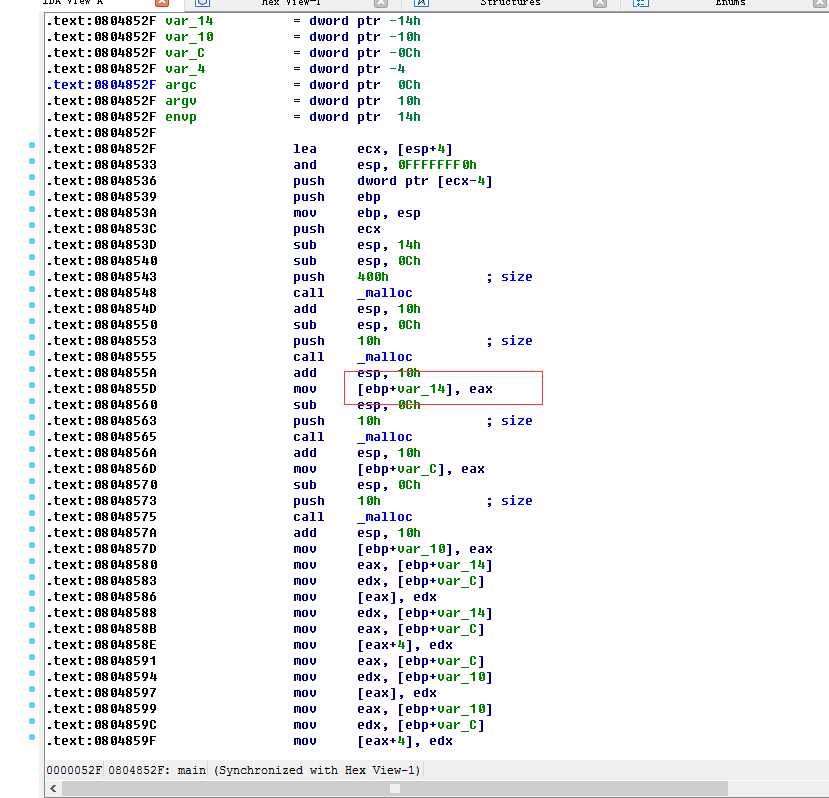Screen dimensions: 829x798
Task: Close the IDA View-A tab
Action: (162, 3)
